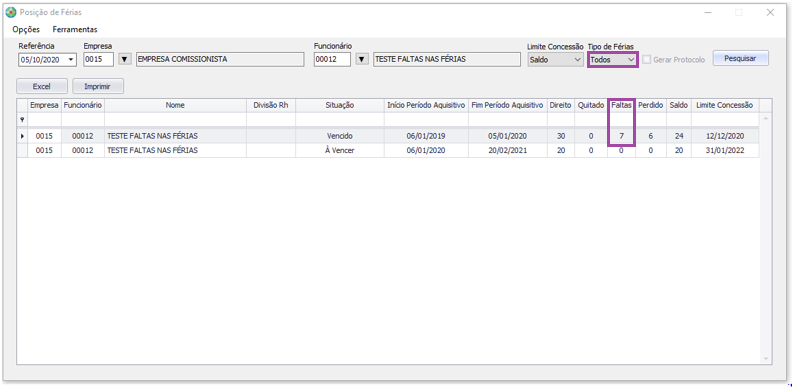The height and width of the screenshot is (388, 792).
Task: Click the TESTE FALTAS NAS FÉRIAS employee field
Action: coord(447,60)
